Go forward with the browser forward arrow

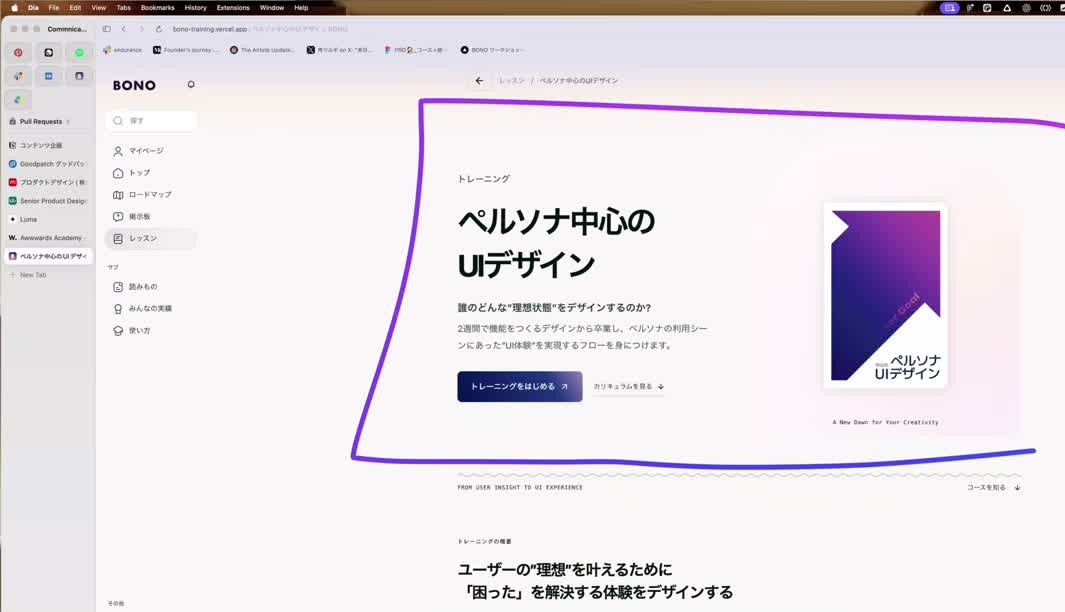(x=141, y=29)
